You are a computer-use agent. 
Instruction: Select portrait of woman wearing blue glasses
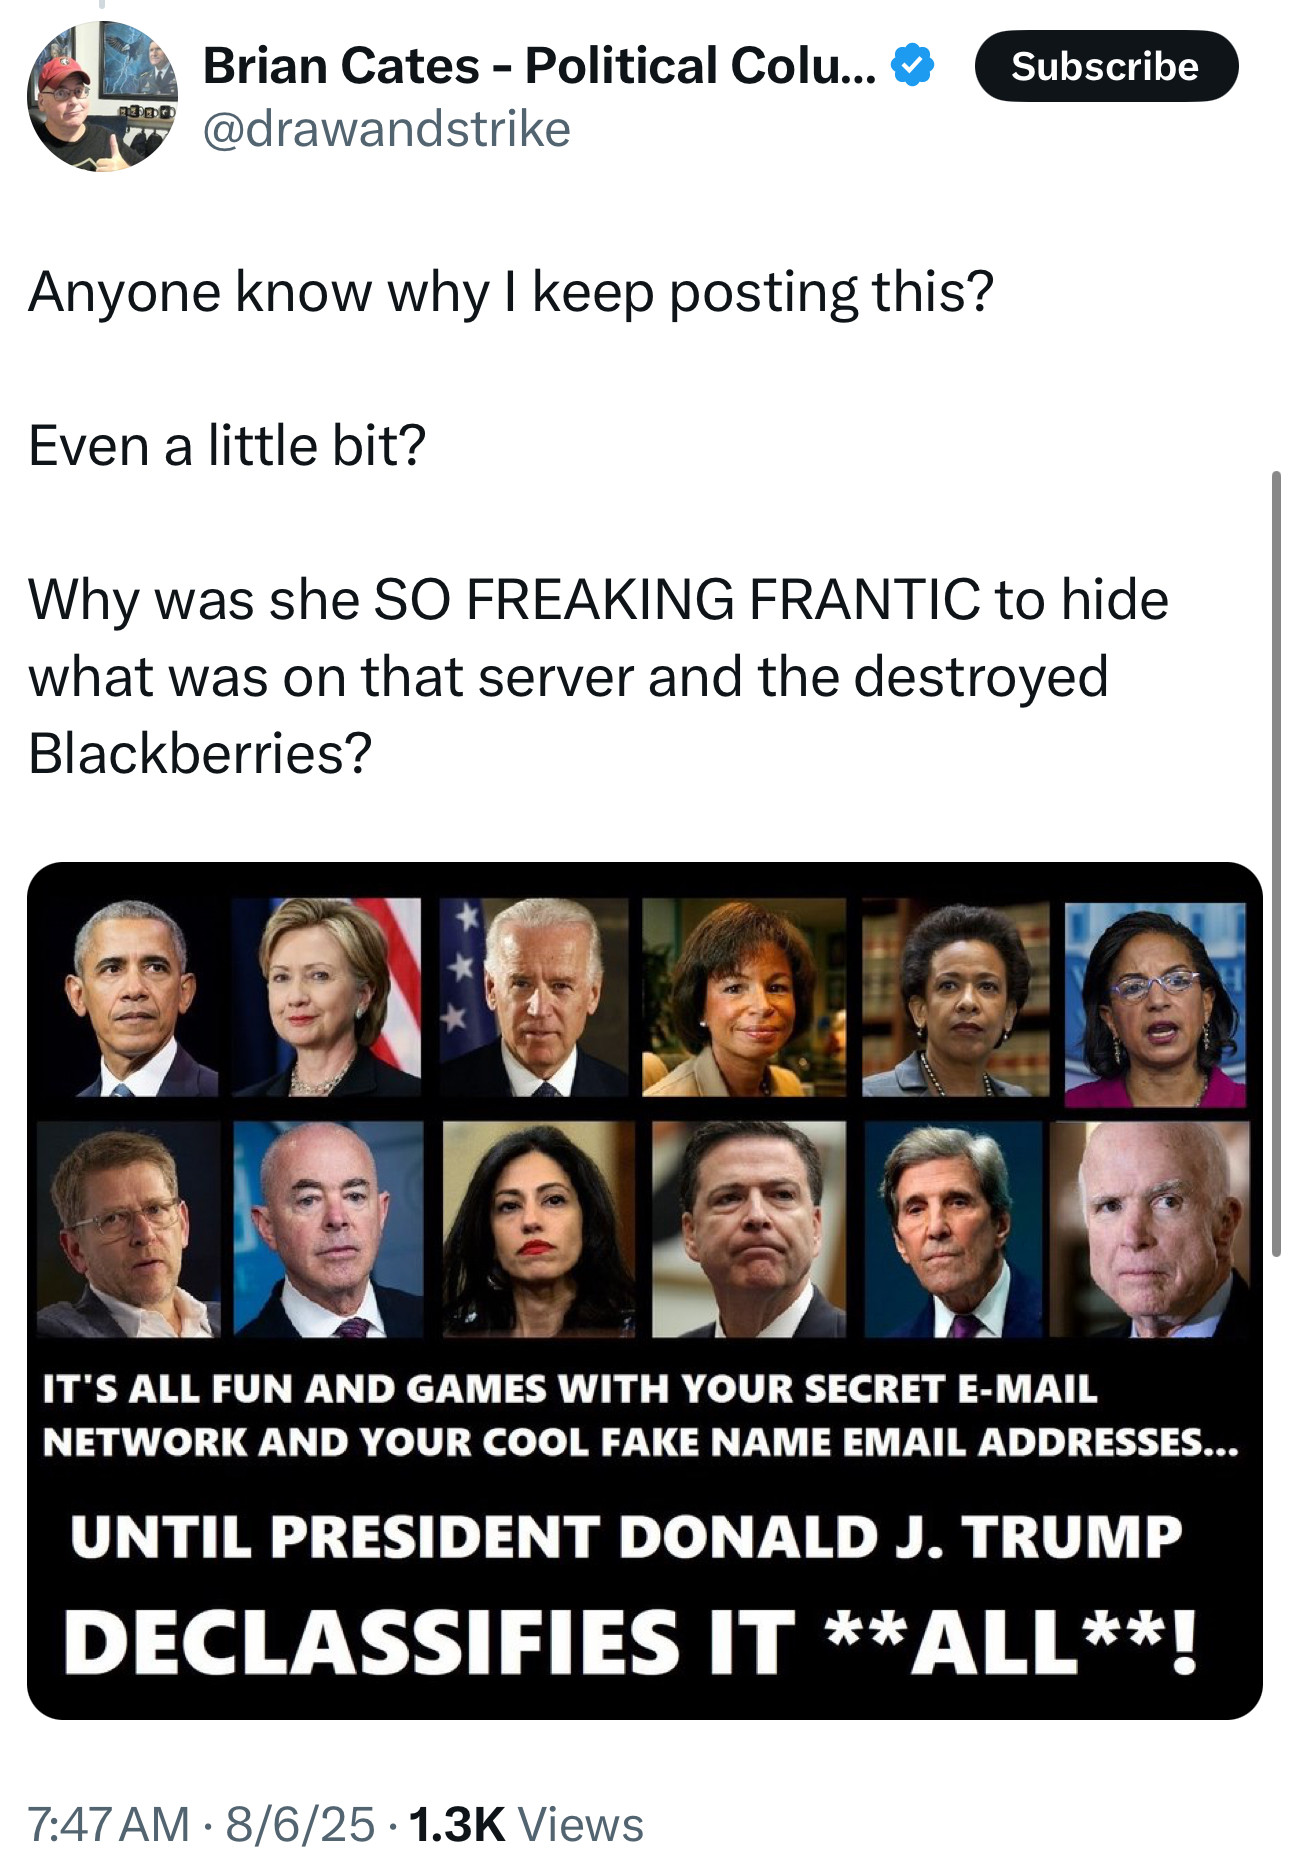click(1155, 1004)
